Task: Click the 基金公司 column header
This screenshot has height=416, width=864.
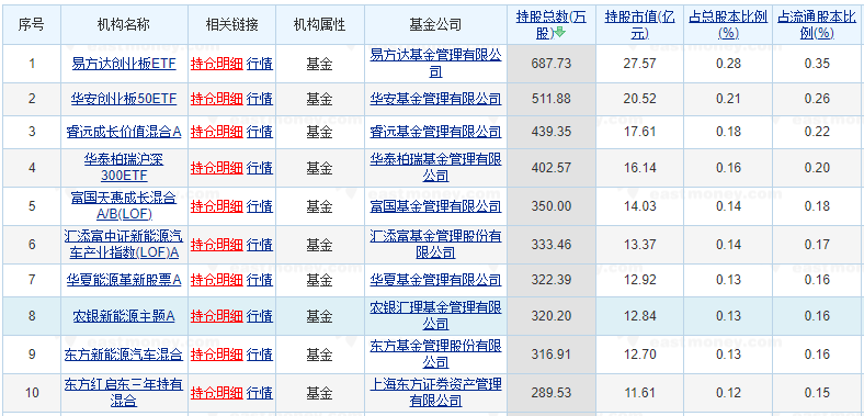Action: (x=435, y=25)
